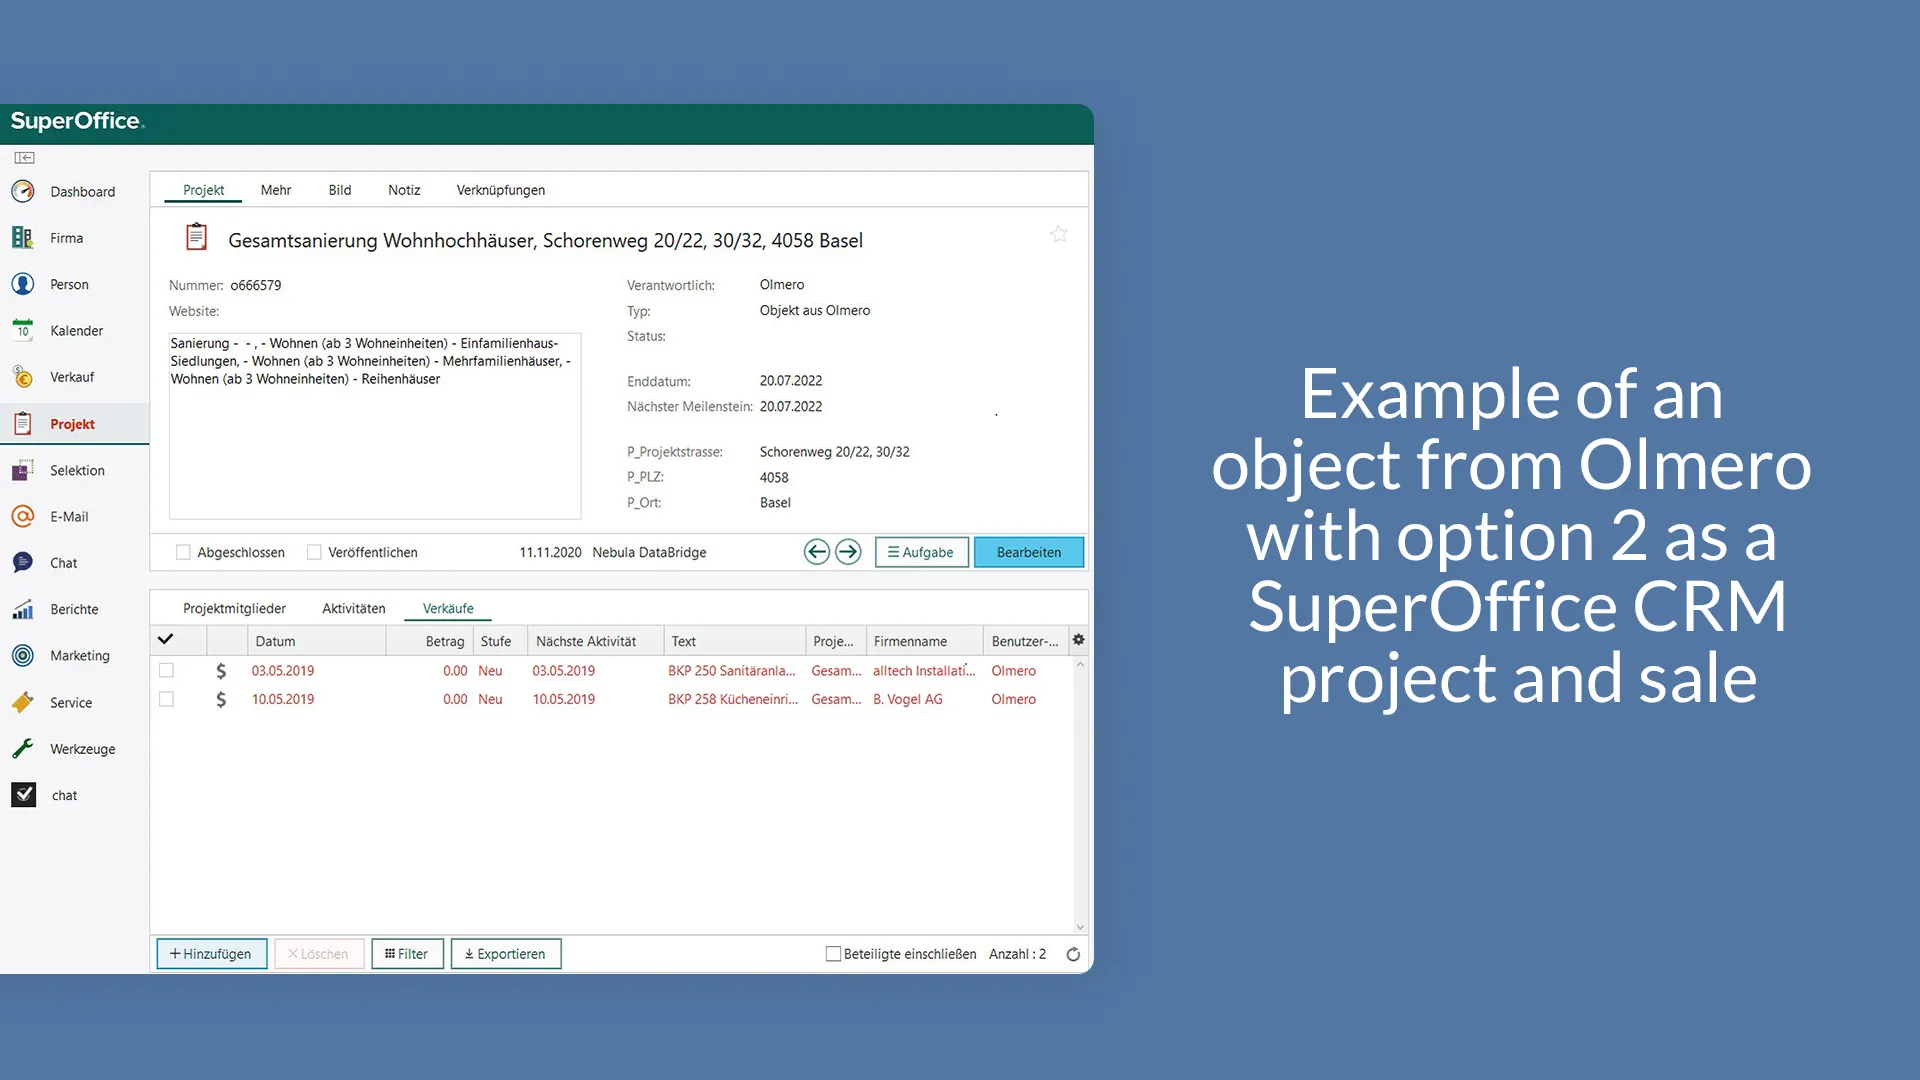Open the Dashboard icon in sidebar

pyautogui.click(x=23, y=191)
